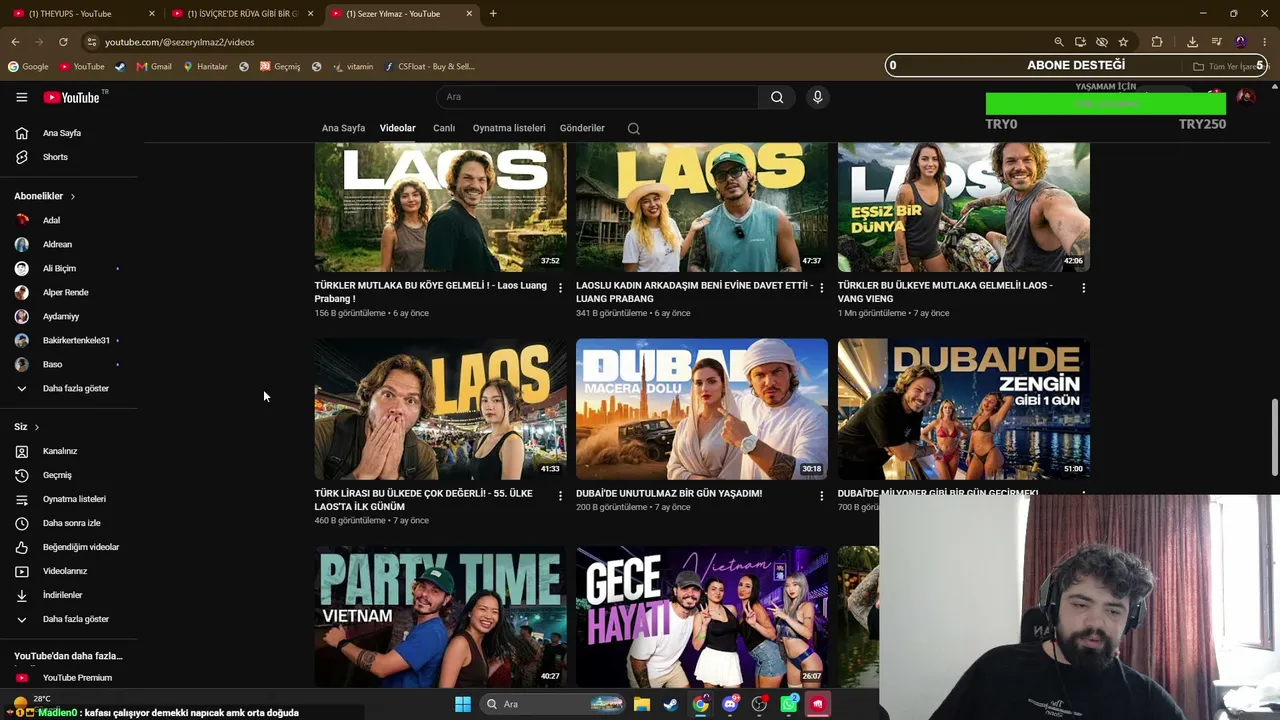The image size is (1280, 720).
Task: Open the browser downloads icon
Action: click(1192, 42)
